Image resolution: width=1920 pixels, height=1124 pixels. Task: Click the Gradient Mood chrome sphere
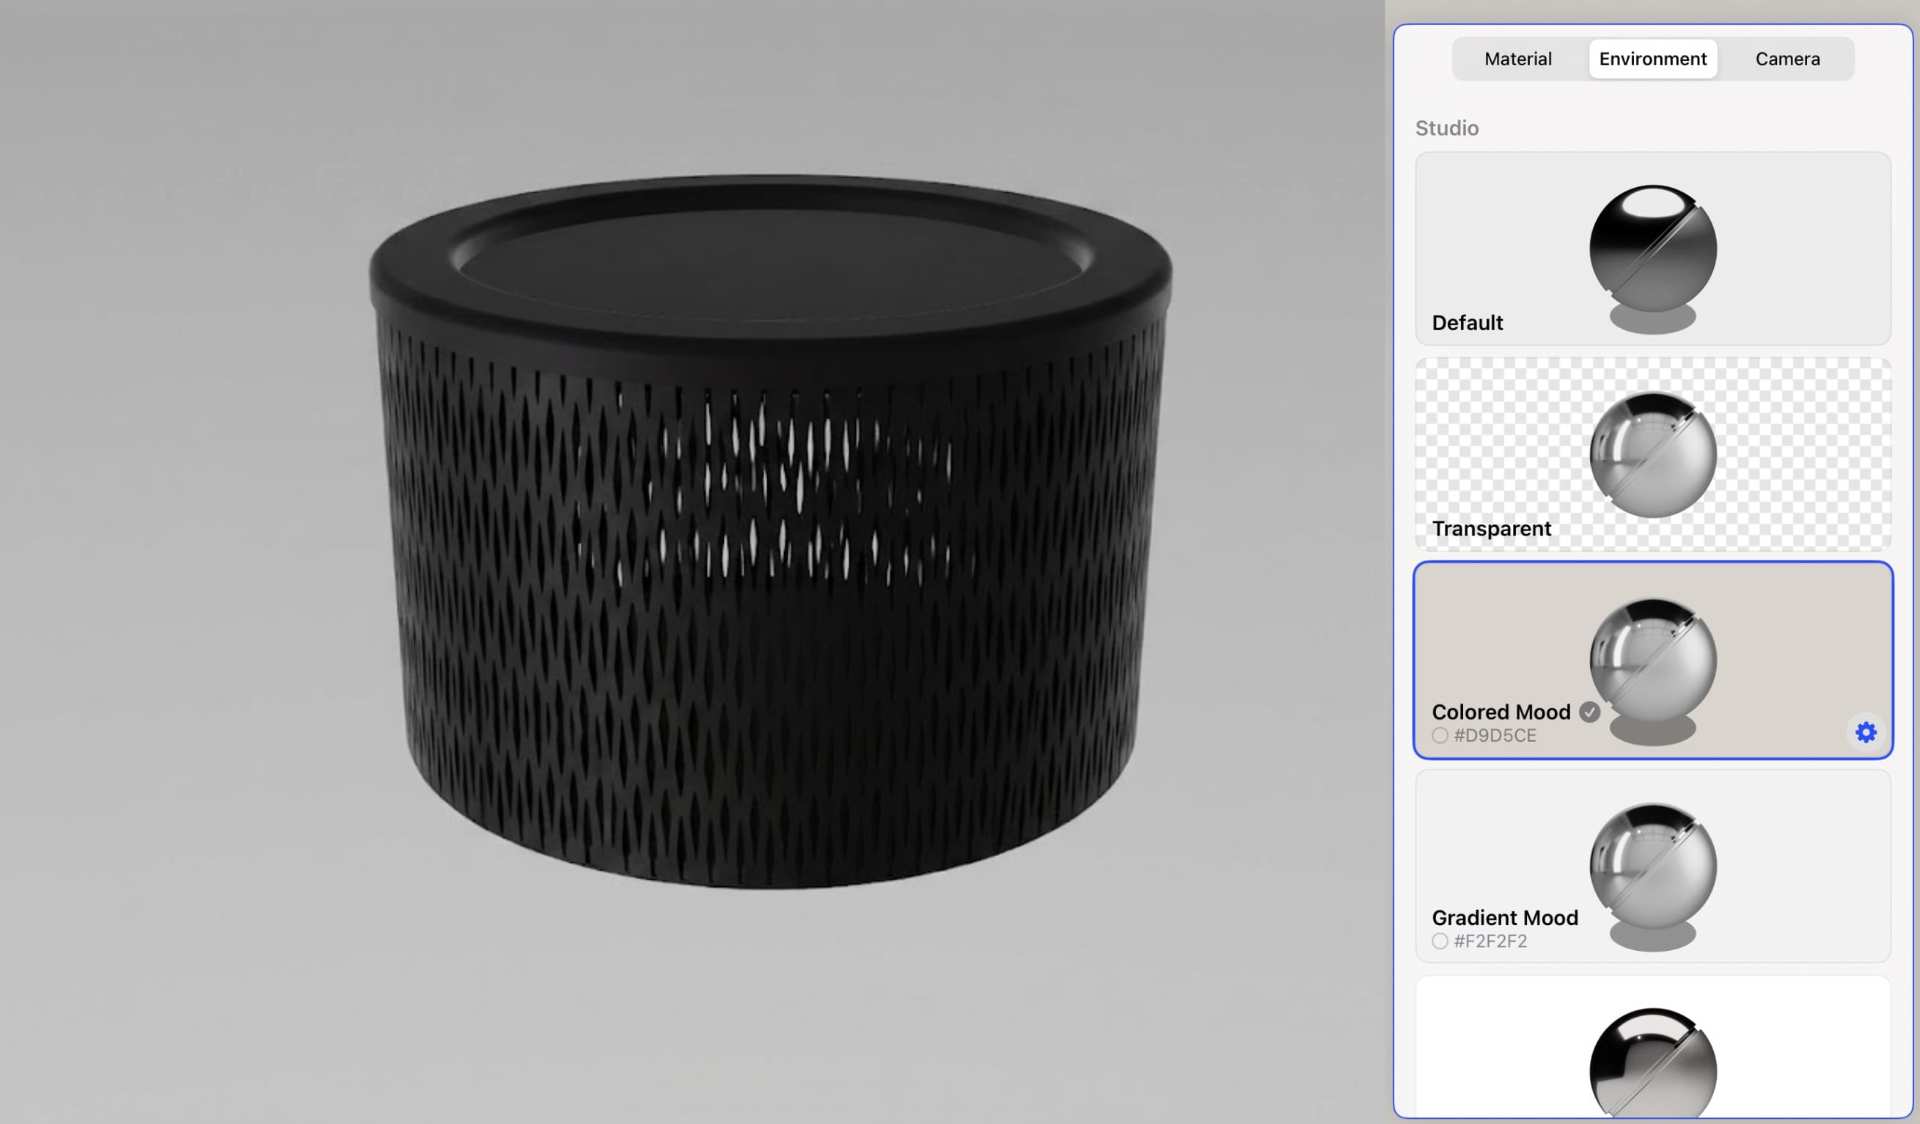(x=1652, y=866)
